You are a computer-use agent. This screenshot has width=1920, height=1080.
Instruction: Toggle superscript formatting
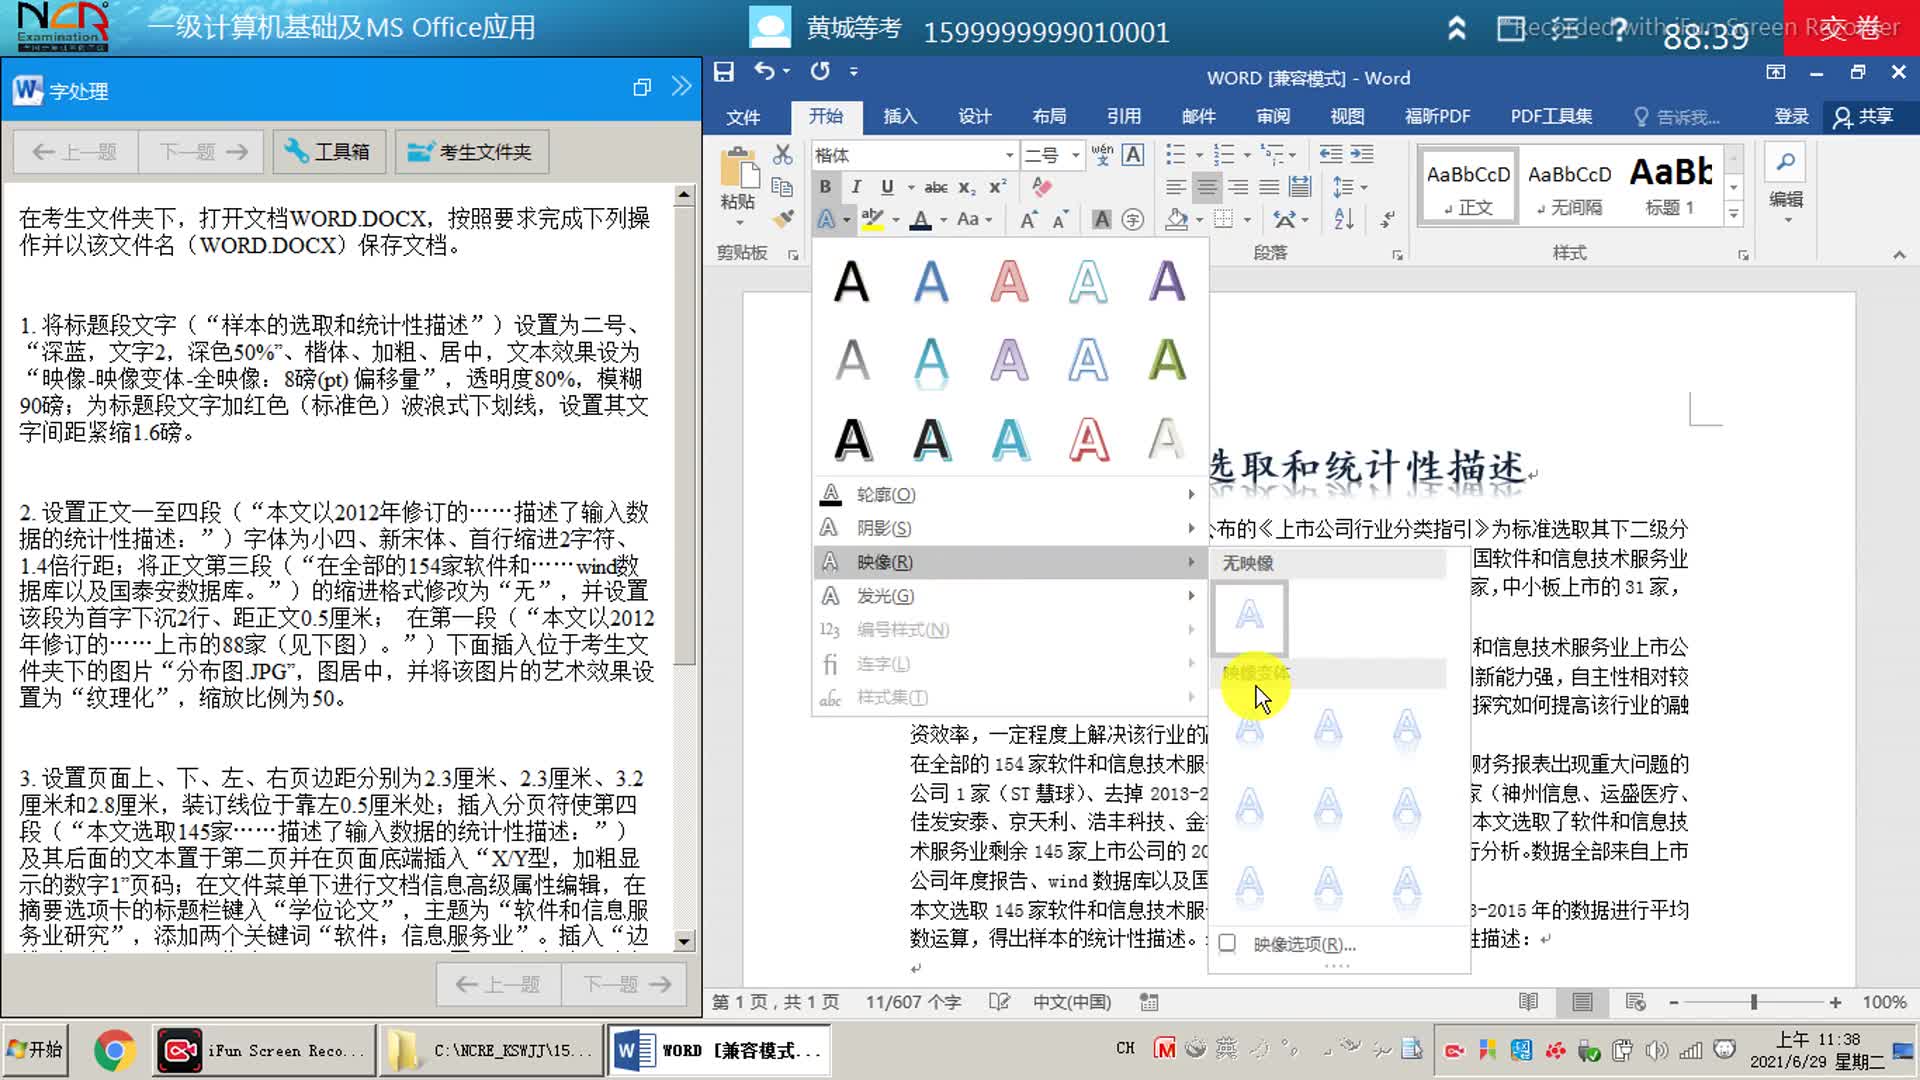tap(993, 187)
